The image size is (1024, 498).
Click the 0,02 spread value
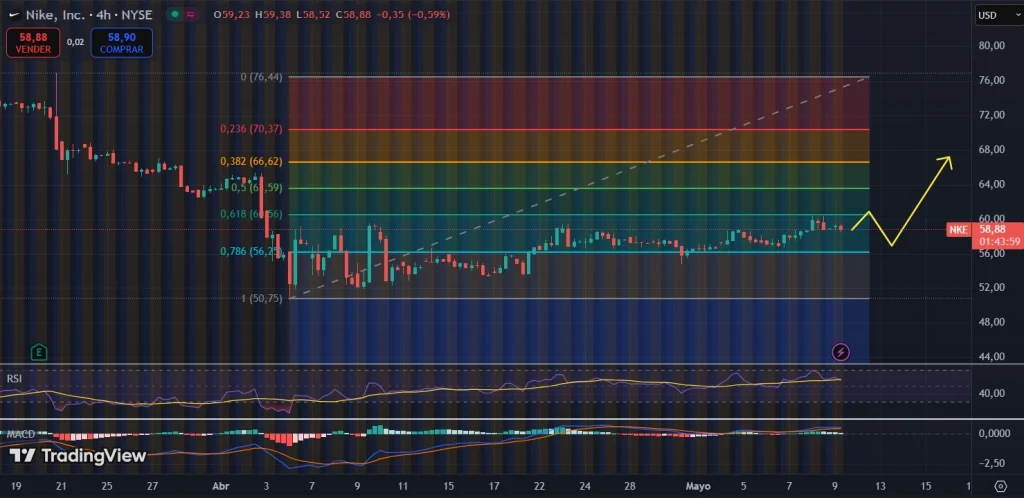(x=76, y=42)
